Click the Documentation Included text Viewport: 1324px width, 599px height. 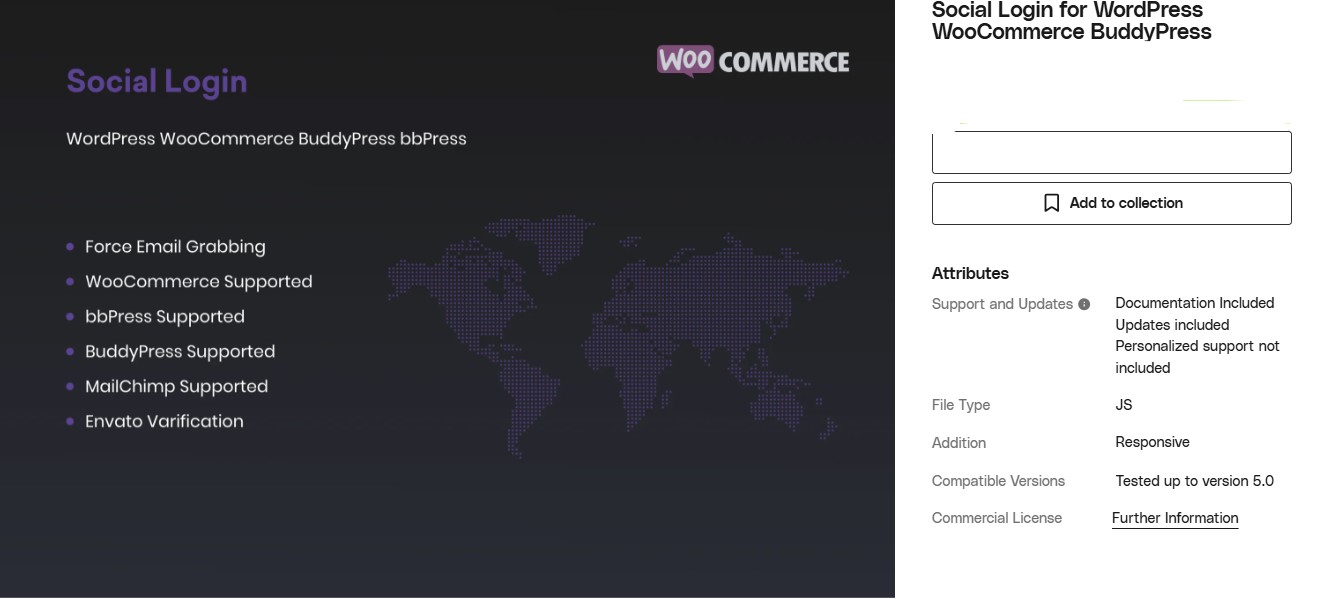click(1195, 303)
